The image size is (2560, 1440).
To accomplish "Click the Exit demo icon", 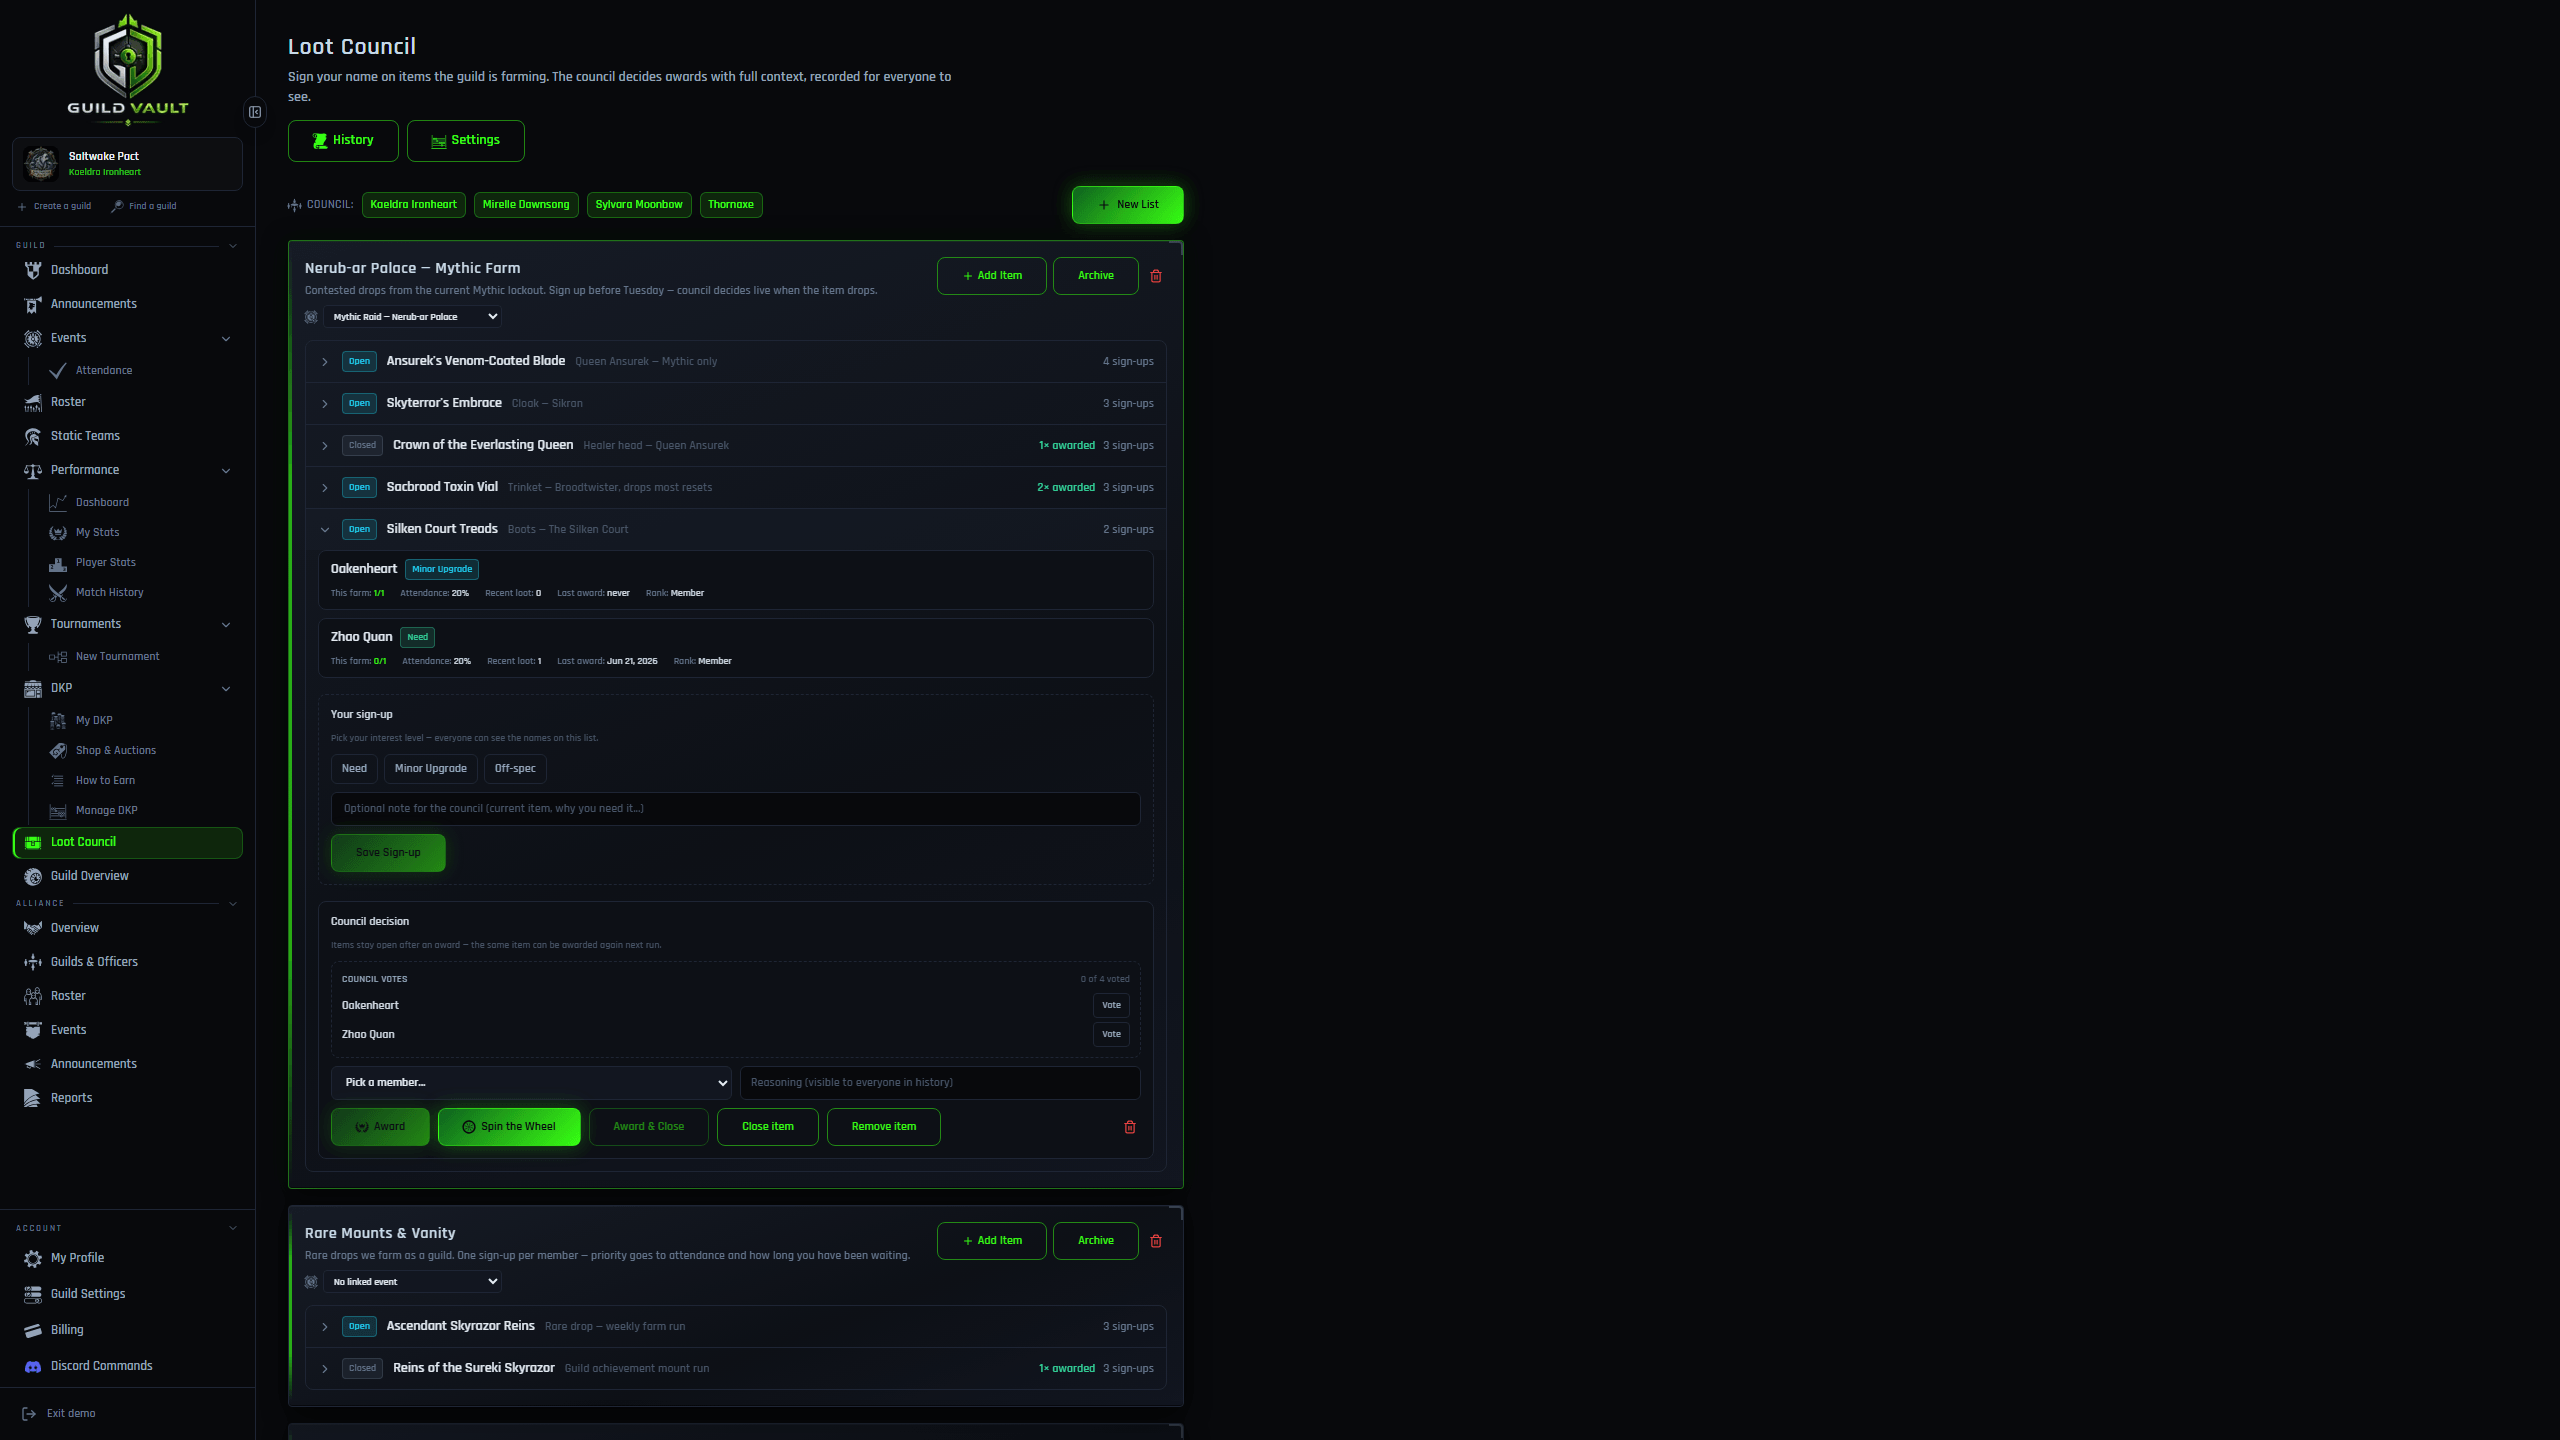I will pos(29,1414).
